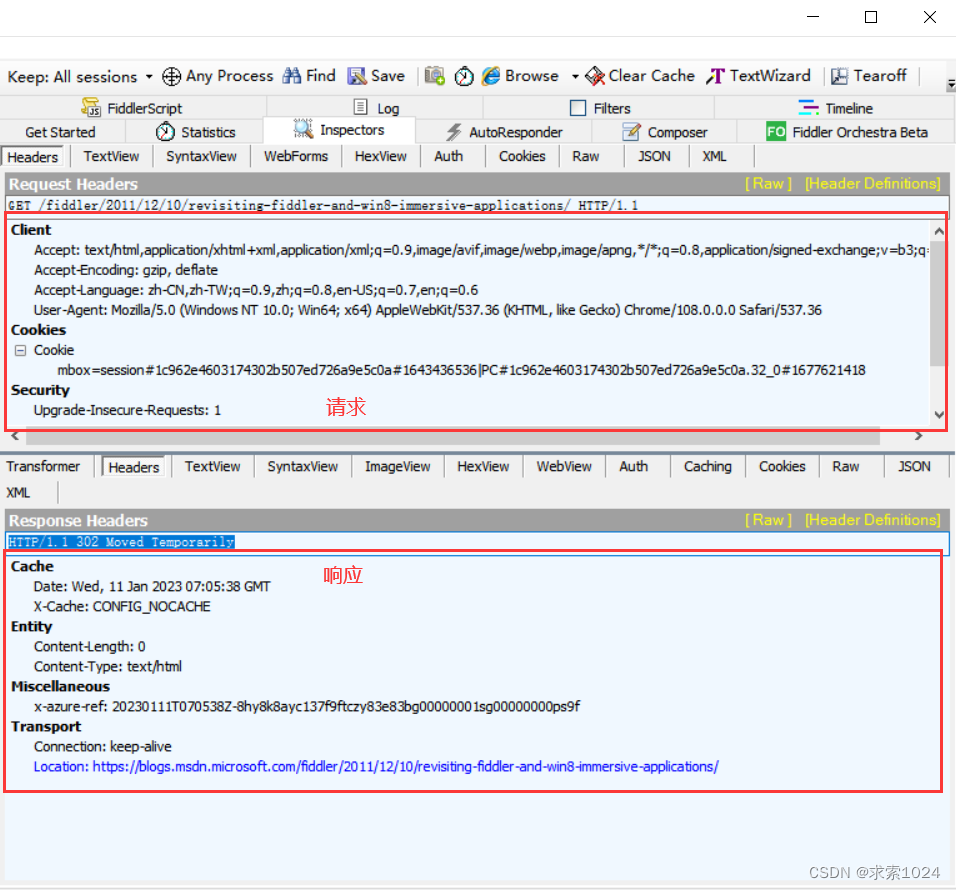Click the GET request line field
The width and height of the screenshot is (956, 890).
477,205
